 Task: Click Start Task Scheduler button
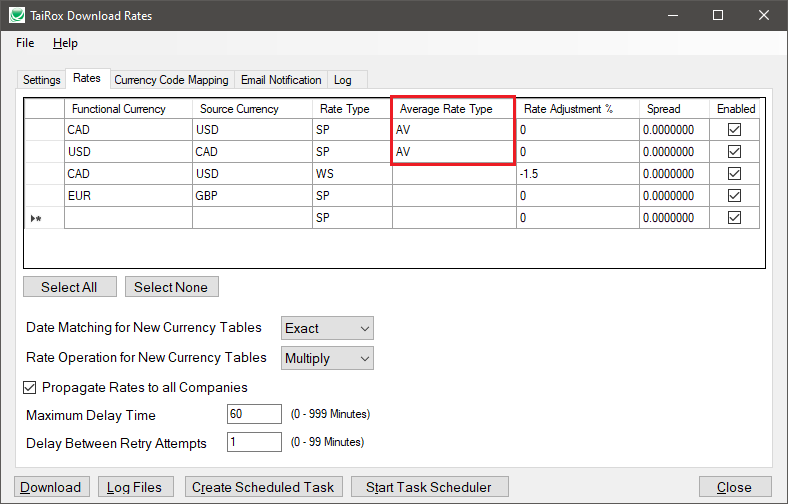pos(430,487)
